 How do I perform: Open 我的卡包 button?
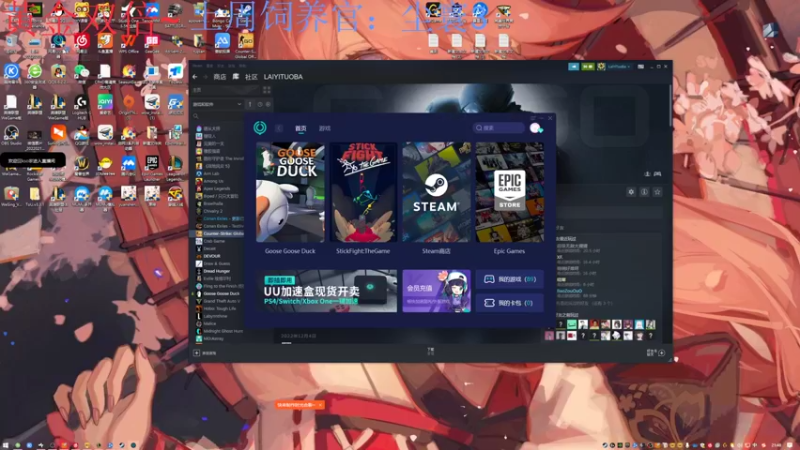(x=509, y=303)
